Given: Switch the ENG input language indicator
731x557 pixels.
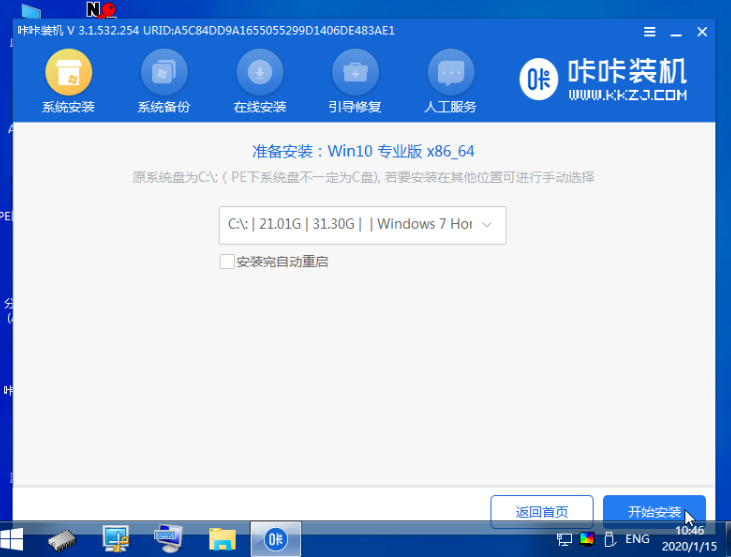Looking at the screenshot, I should [637, 539].
